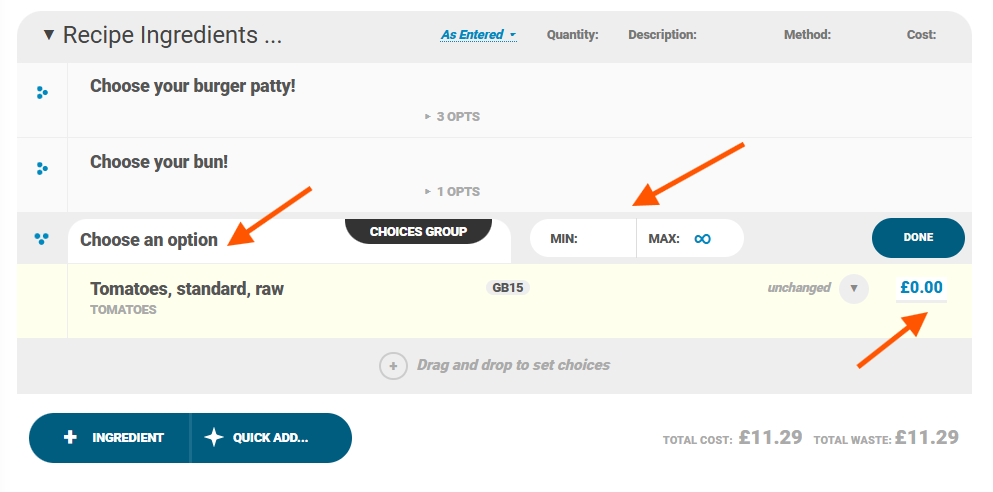Screen dimensions: 993x492
Task: Expand the 1 OPTS list for bun
Action: (x=452, y=191)
